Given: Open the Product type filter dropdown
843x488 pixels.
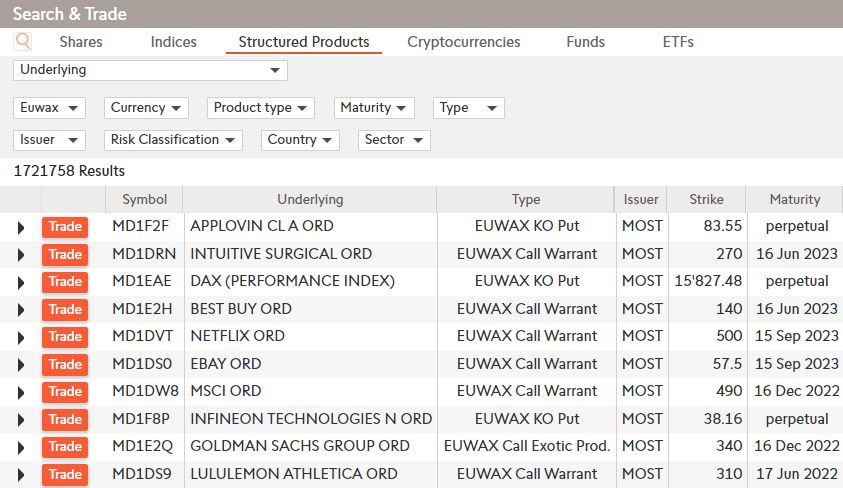Looking at the screenshot, I should click(261, 108).
